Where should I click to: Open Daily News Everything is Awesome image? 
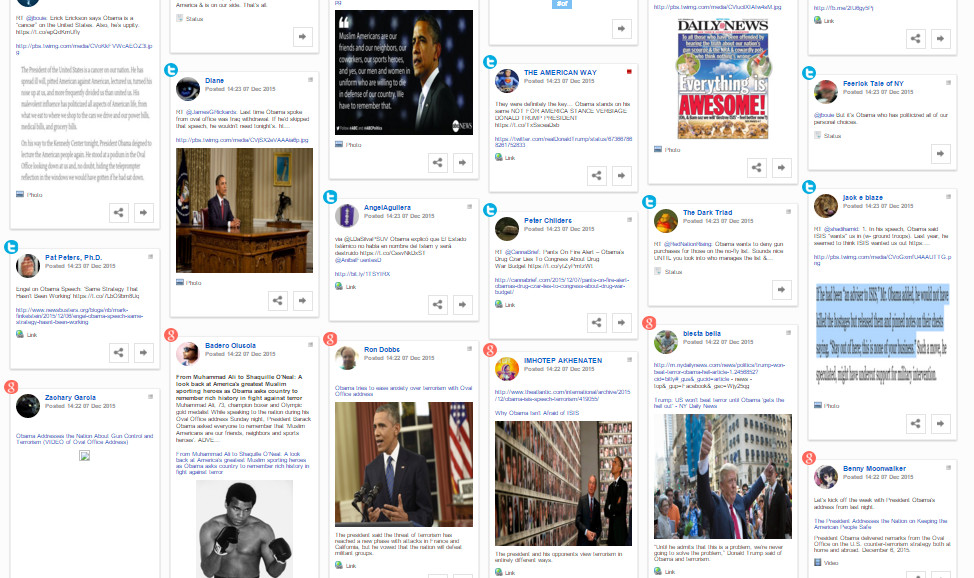723,78
